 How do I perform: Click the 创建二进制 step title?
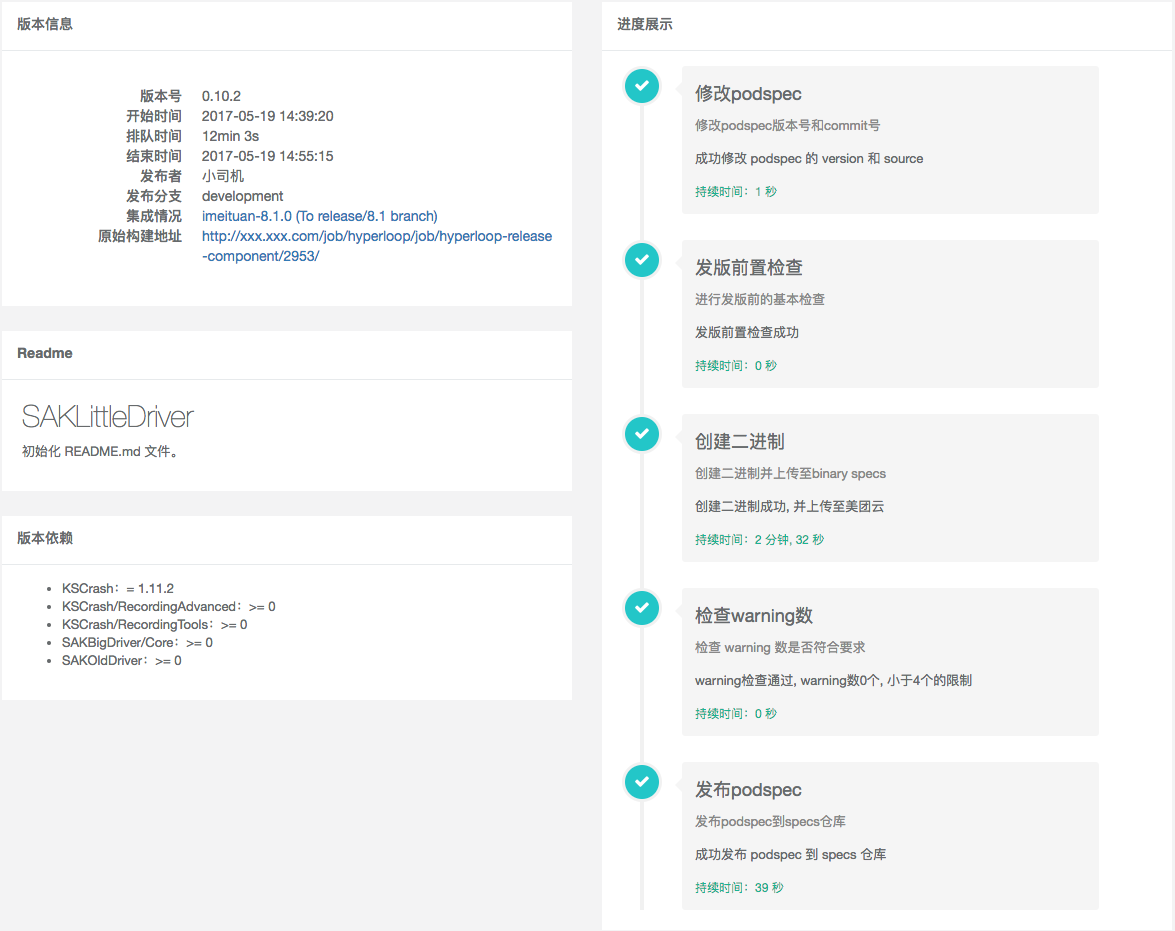coord(740,442)
